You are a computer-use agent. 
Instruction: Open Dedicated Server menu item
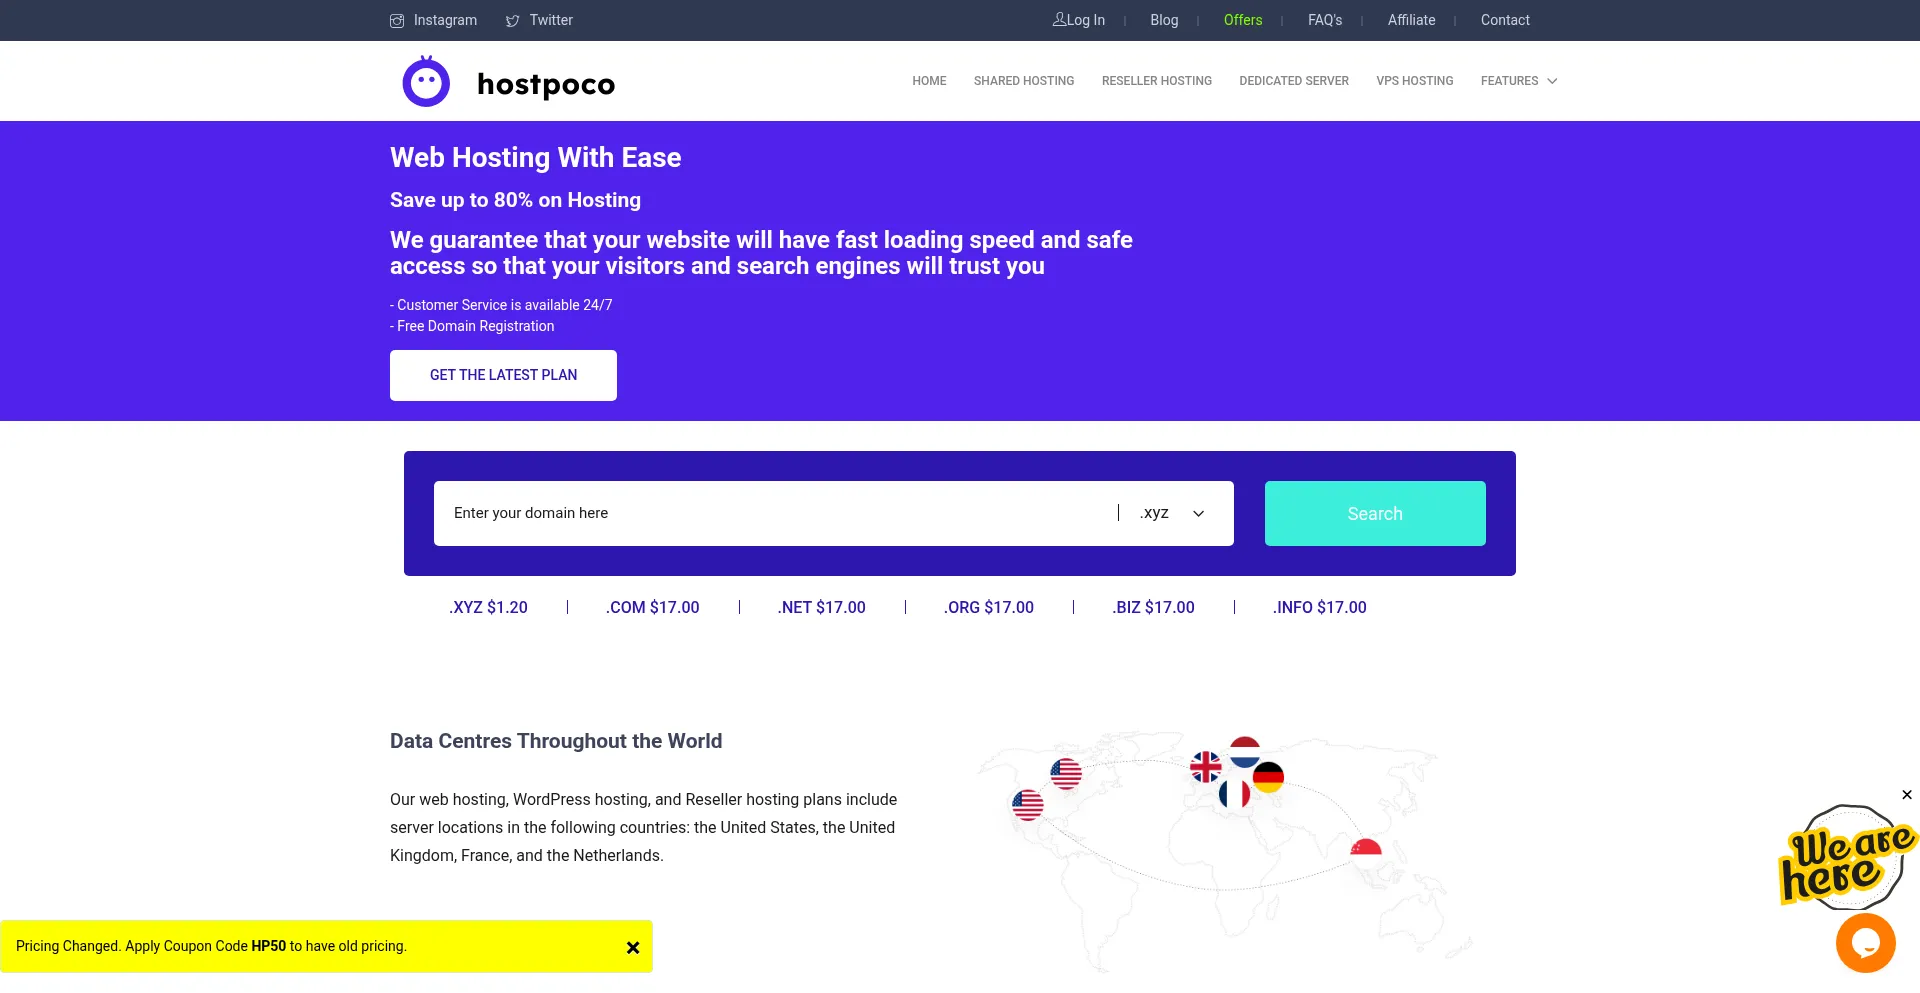pyautogui.click(x=1294, y=81)
